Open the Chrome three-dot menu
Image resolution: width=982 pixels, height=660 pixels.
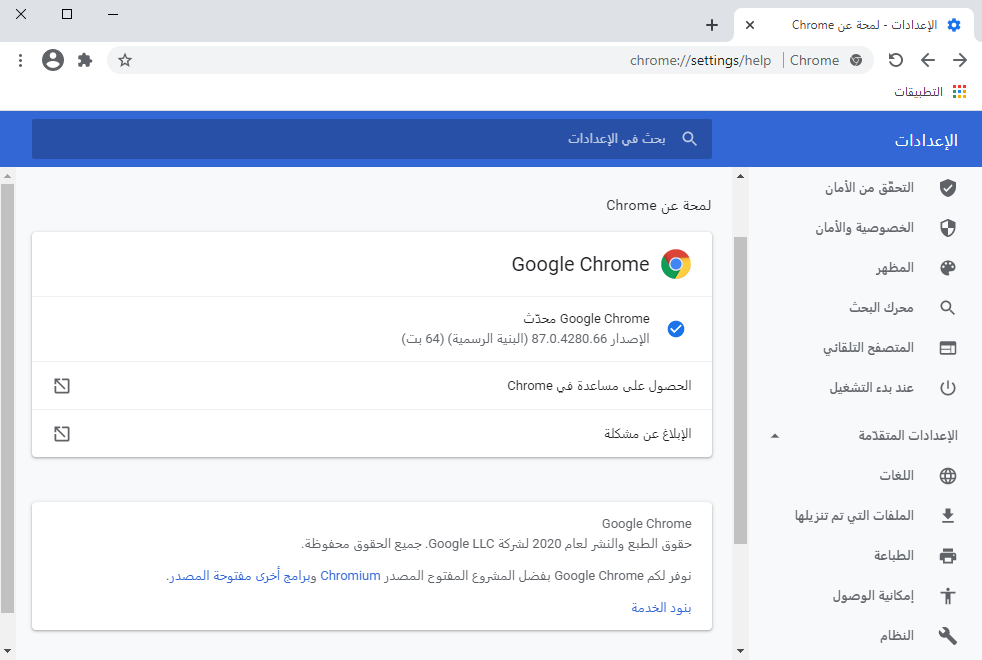(x=21, y=60)
